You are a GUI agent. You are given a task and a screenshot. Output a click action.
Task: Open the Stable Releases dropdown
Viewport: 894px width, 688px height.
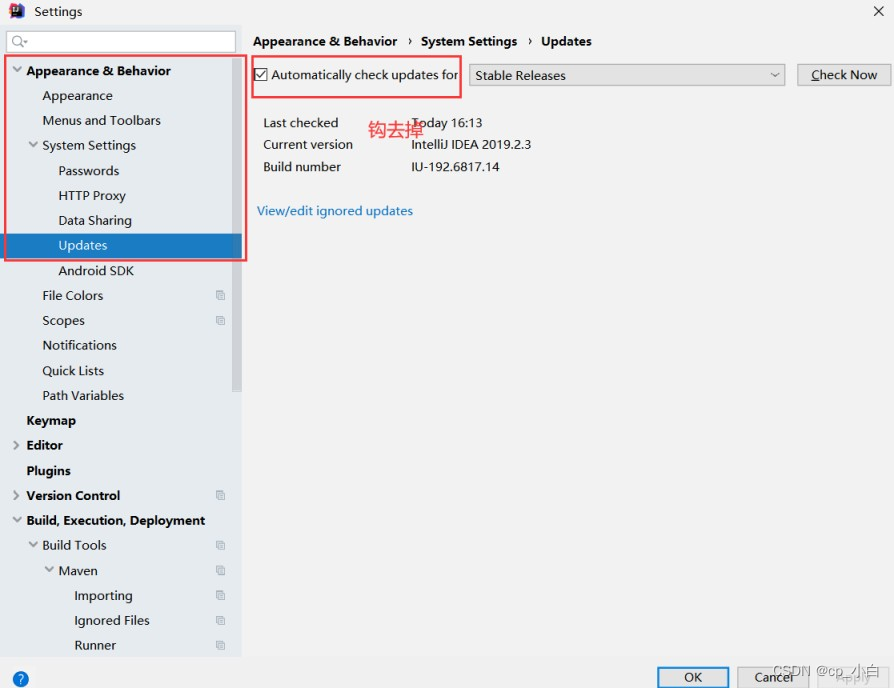coord(627,75)
